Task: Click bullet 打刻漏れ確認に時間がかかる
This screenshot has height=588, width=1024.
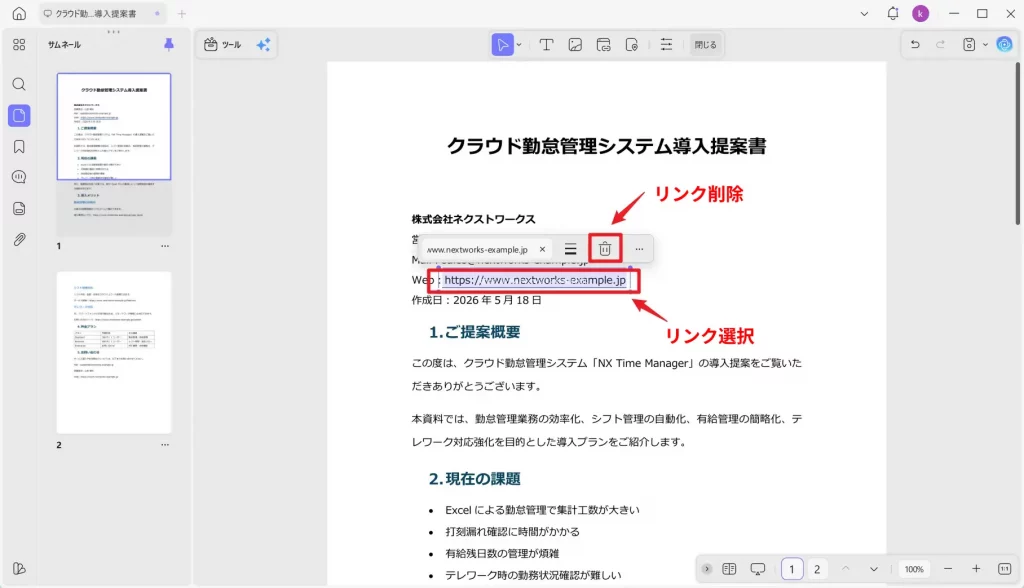Action: 513,532
